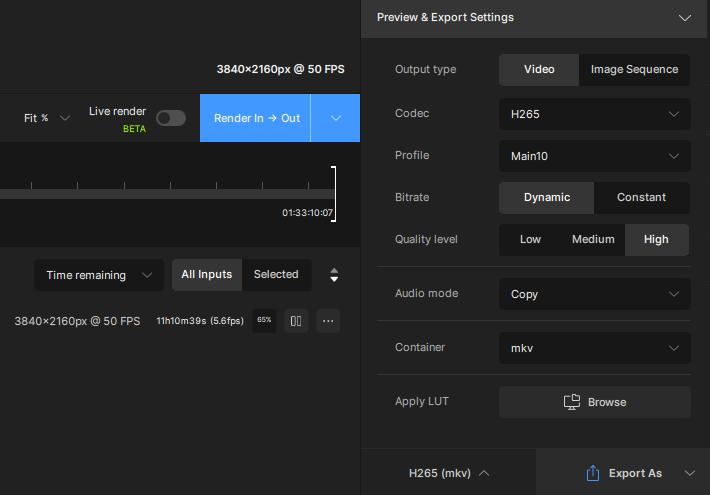Click the timeline out-point bracket marker
710x495 pixels.
(x=334, y=192)
